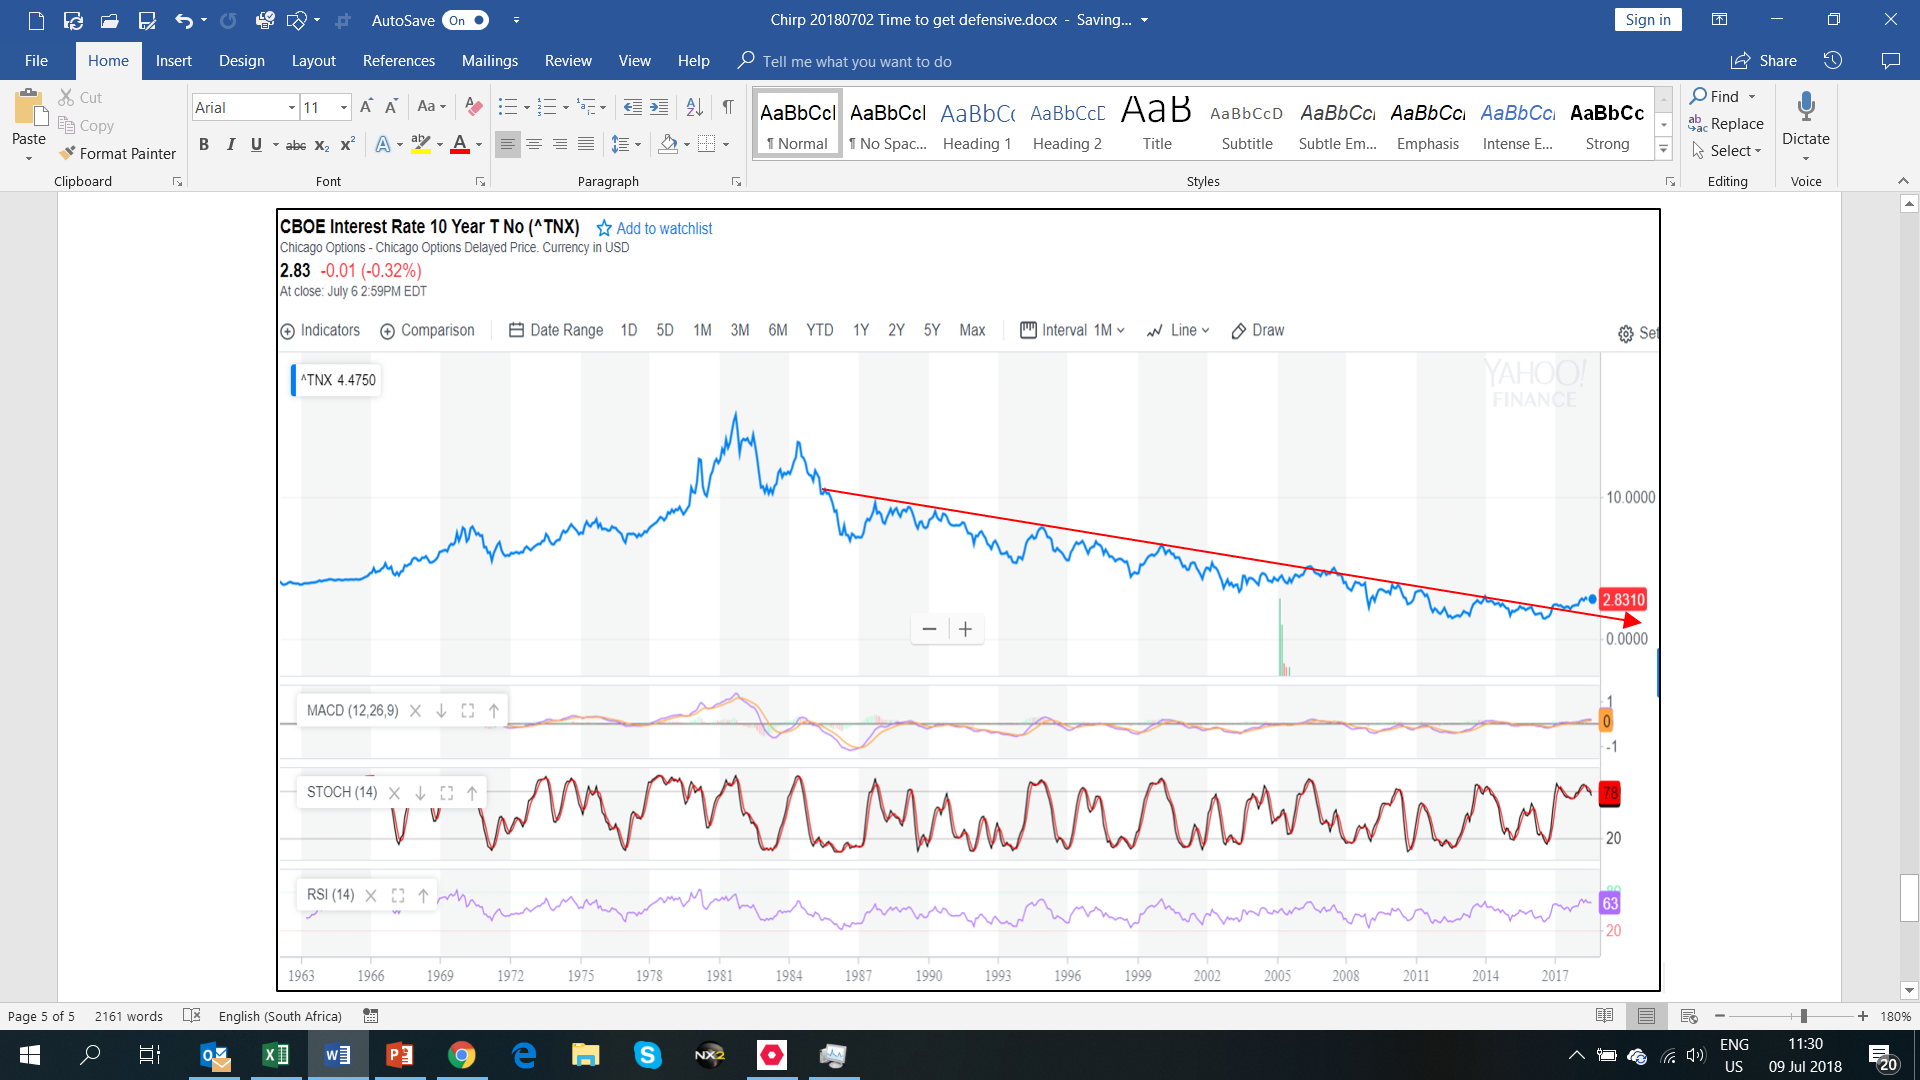The height and width of the screenshot is (1080, 1920).
Task: Open the font size dropdown
Action: click(344, 108)
